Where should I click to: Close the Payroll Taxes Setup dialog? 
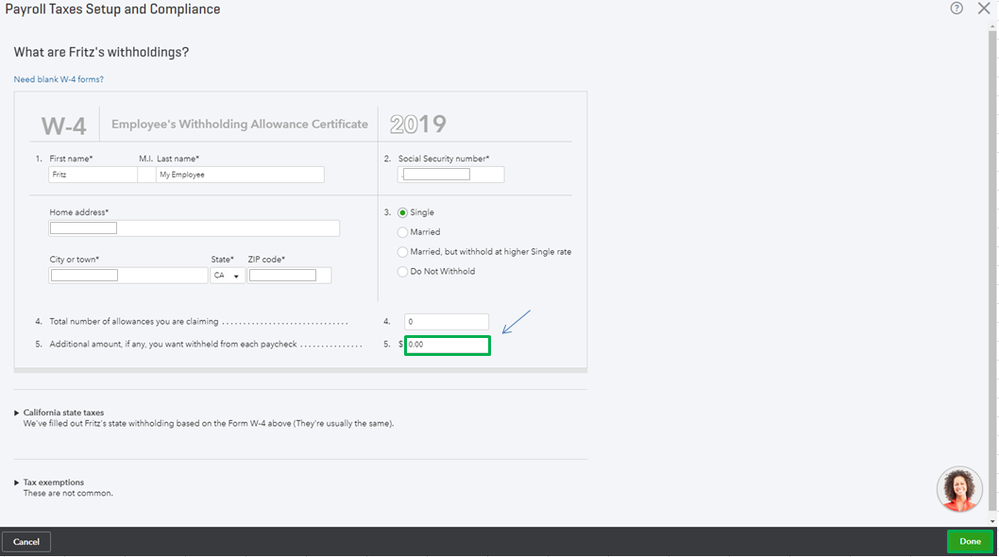[x=983, y=9]
